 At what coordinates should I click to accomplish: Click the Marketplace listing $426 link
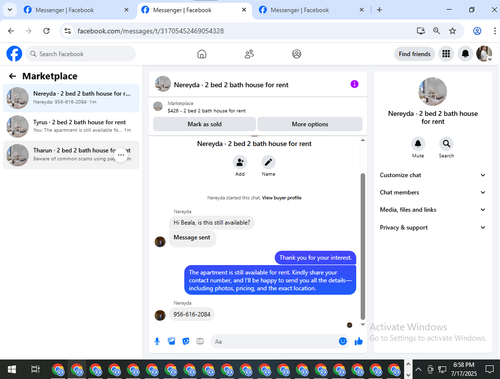click(x=207, y=111)
